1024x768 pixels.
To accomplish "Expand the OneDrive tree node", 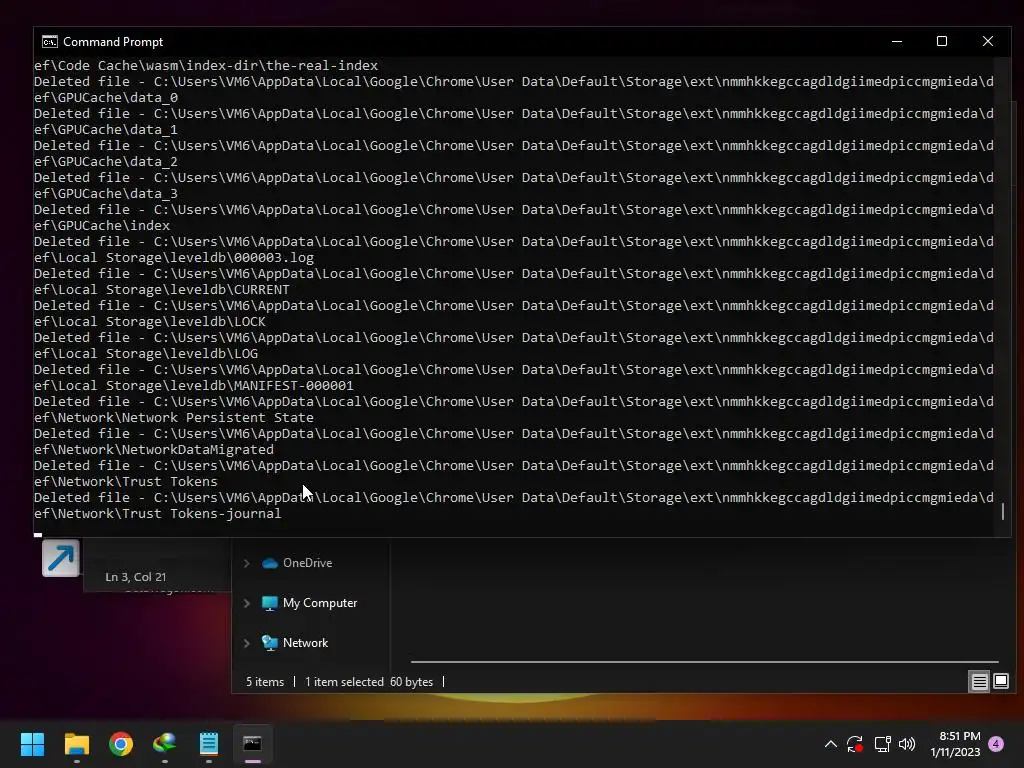I will pos(247,563).
